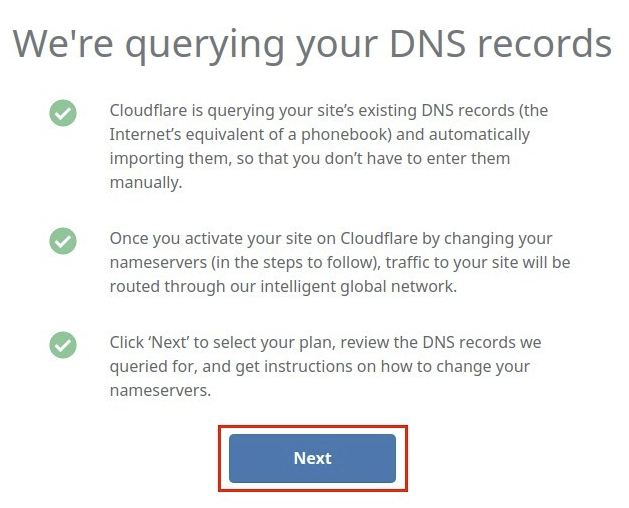Click green checkmark beside DNS querying paragraph
629x508 pixels.
click(63, 113)
